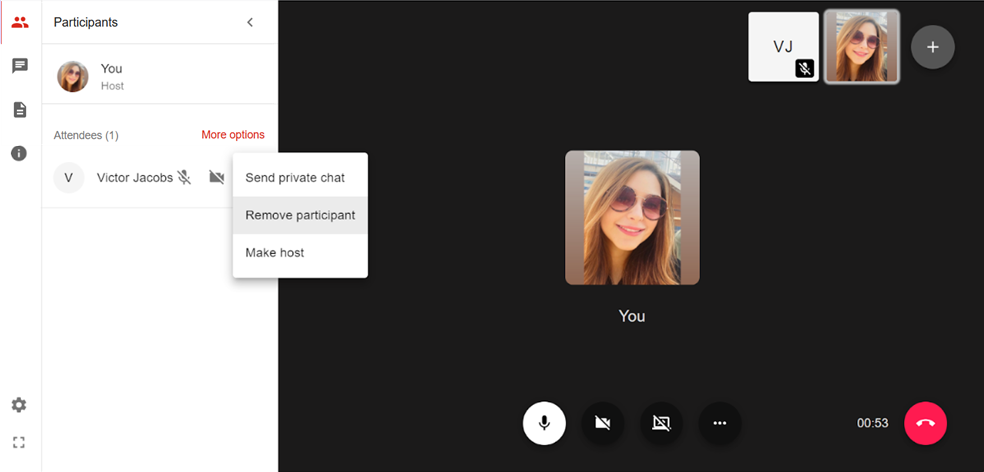Open the shared documents icon
Image resolution: width=984 pixels, height=472 pixels.
(19, 110)
